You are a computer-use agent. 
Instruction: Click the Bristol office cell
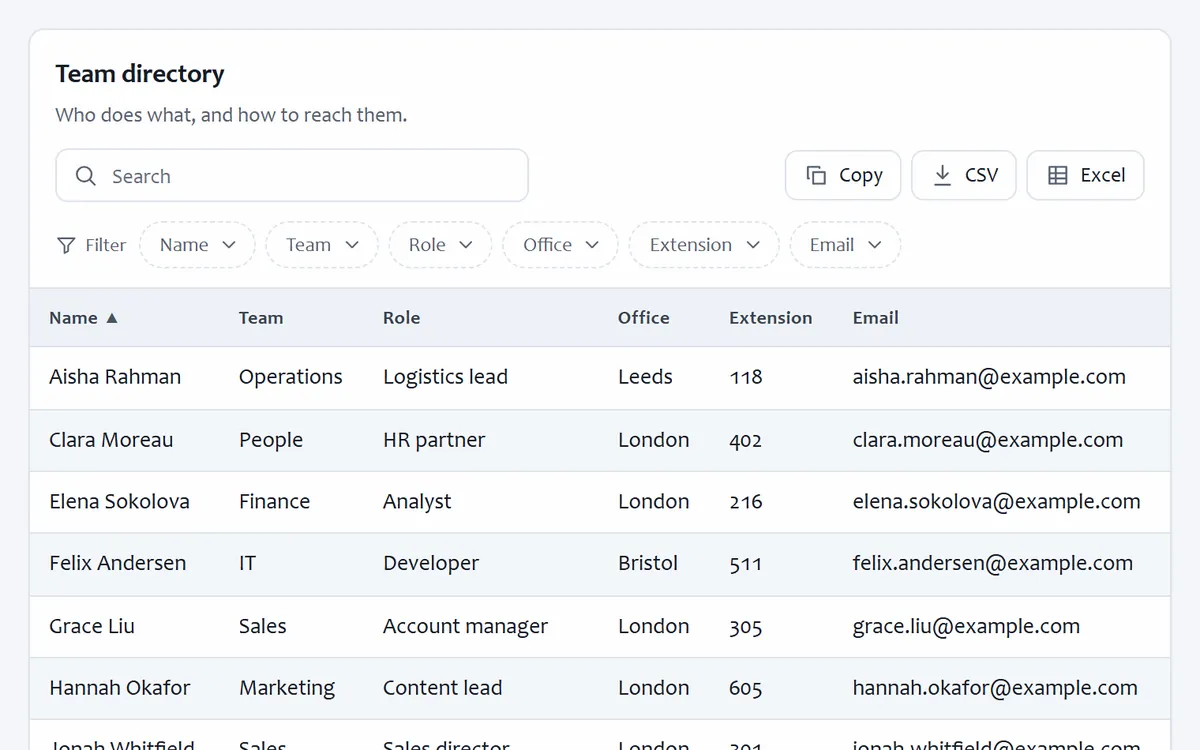coord(648,564)
